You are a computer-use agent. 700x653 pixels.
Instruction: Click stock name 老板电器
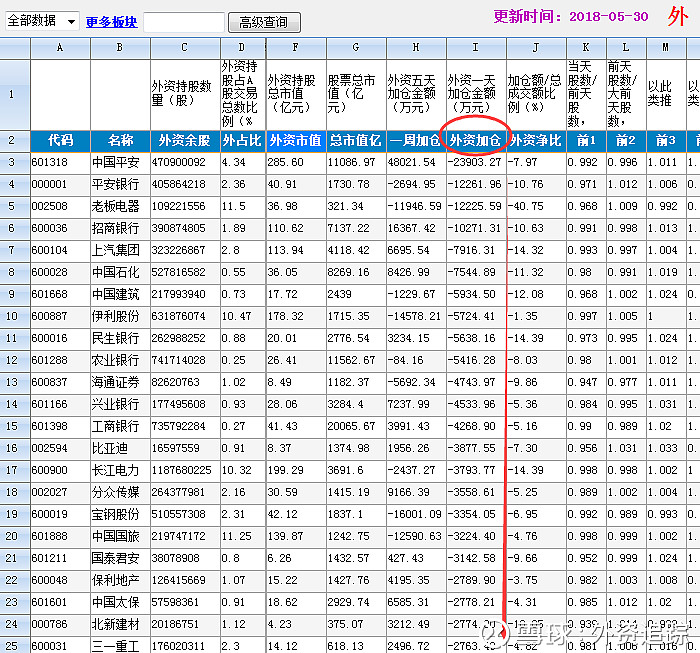[x=115, y=206]
